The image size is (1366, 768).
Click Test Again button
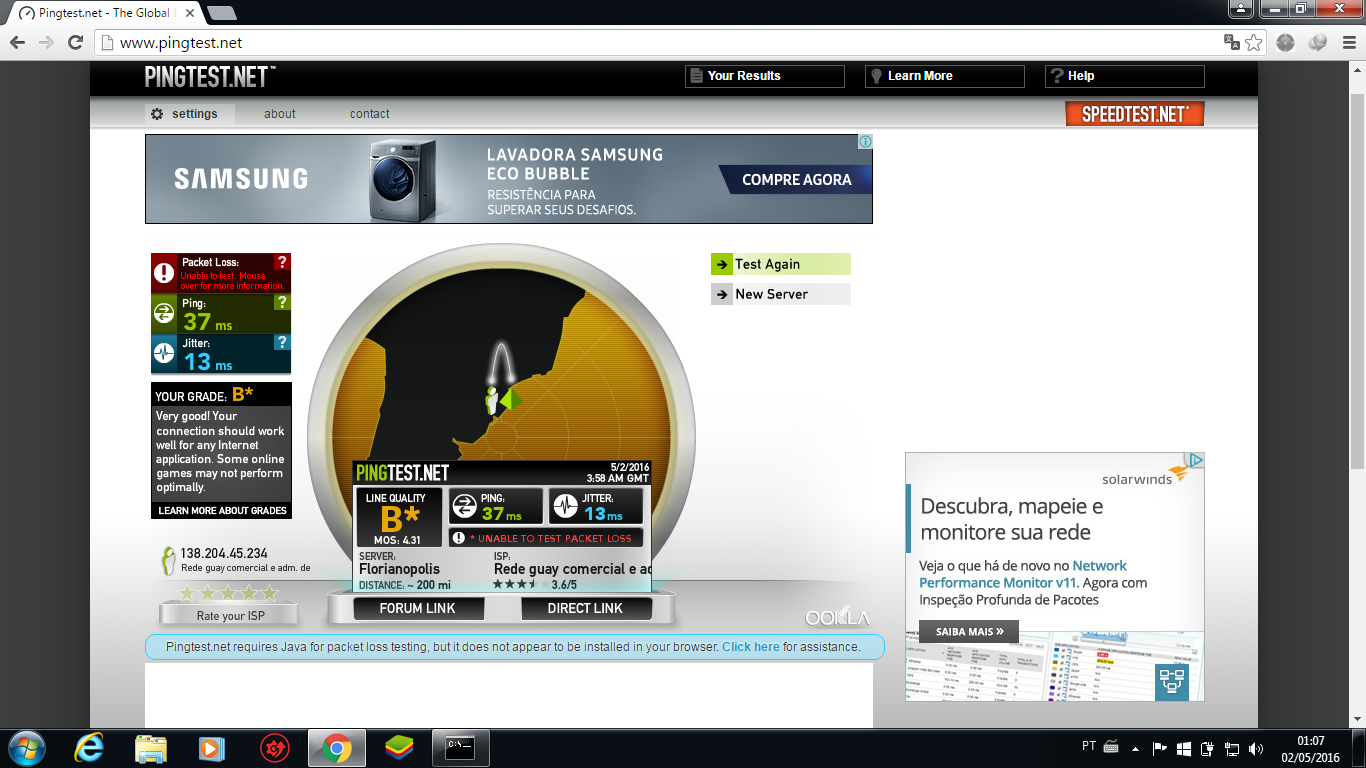[780, 264]
